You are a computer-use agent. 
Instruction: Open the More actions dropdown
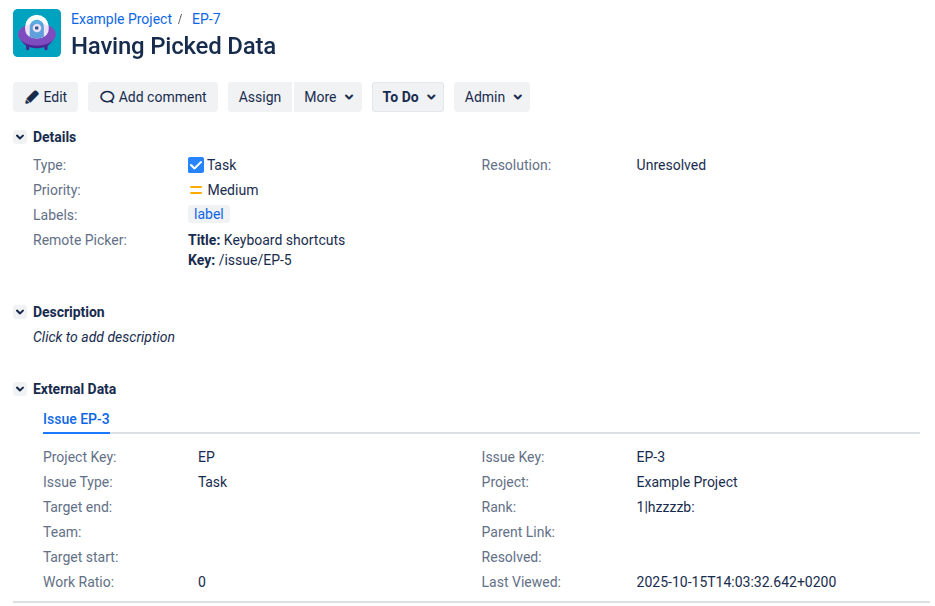328,97
